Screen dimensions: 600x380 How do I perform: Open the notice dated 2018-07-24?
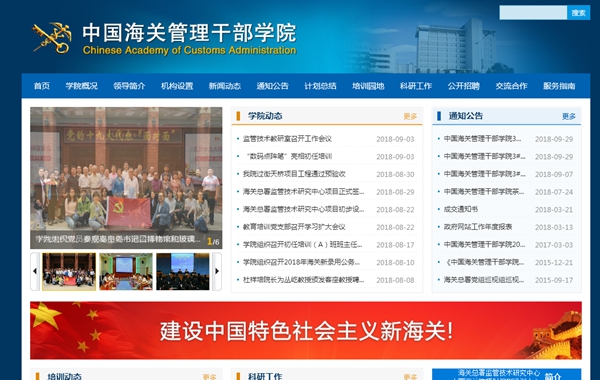484,192
